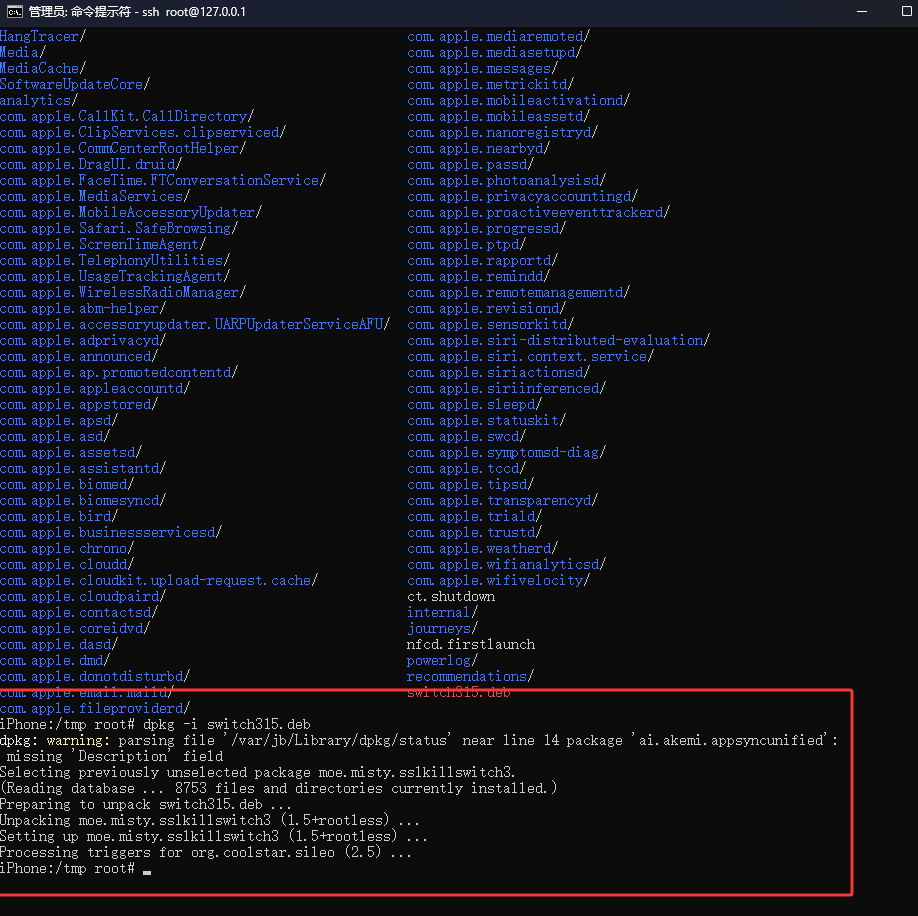This screenshot has width=918, height=916.
Task: Click 'com.apple.weatherd/' entry
Action: pos(482,548)
